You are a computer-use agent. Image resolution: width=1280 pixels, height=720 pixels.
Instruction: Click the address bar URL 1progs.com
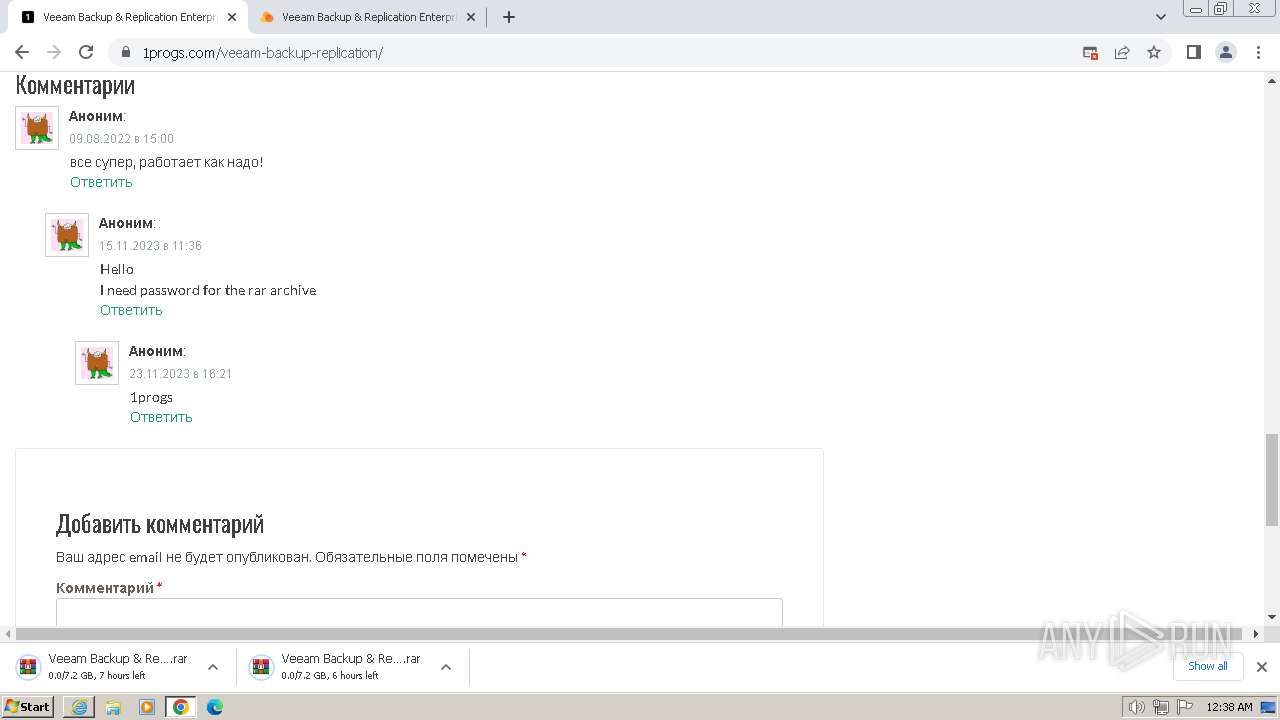coord(263,52)
